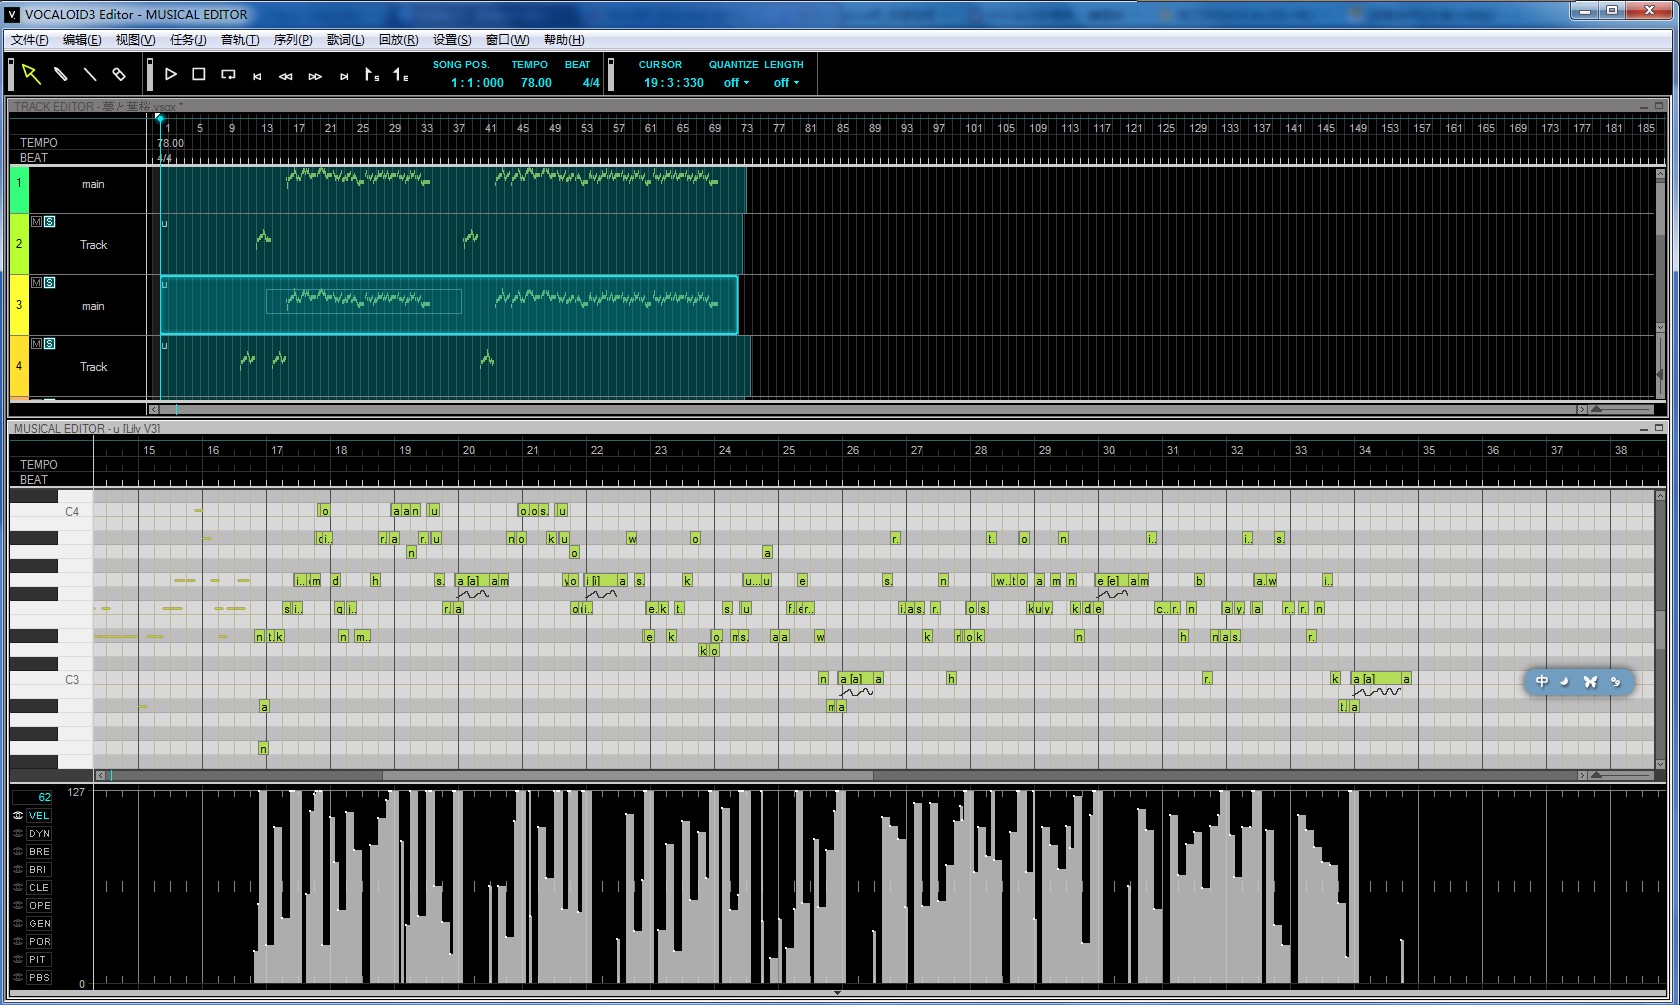
Task: Select the BRI control parameter
Action: [x=39, y=869]
